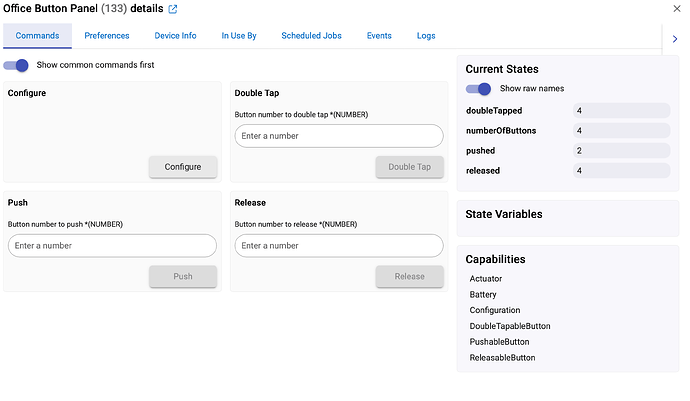This screenshot has height=401, width=690.
Task: Switch to the In Use By tab
Action: 239,36
